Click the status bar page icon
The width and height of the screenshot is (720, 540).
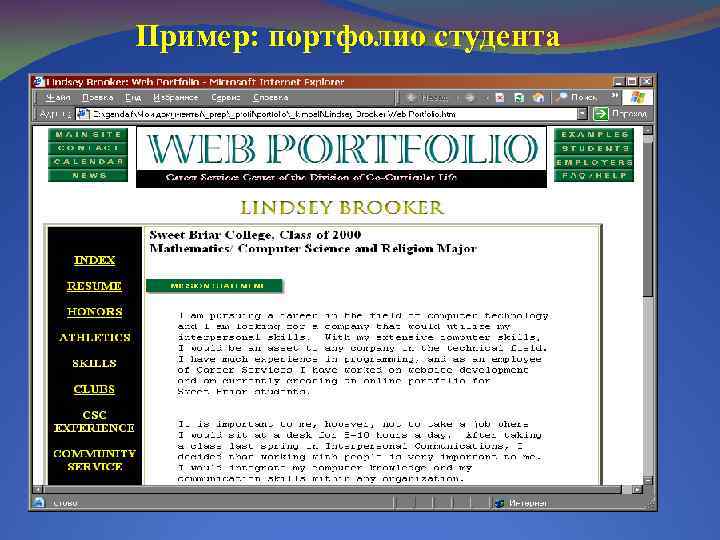click(39, 502)
